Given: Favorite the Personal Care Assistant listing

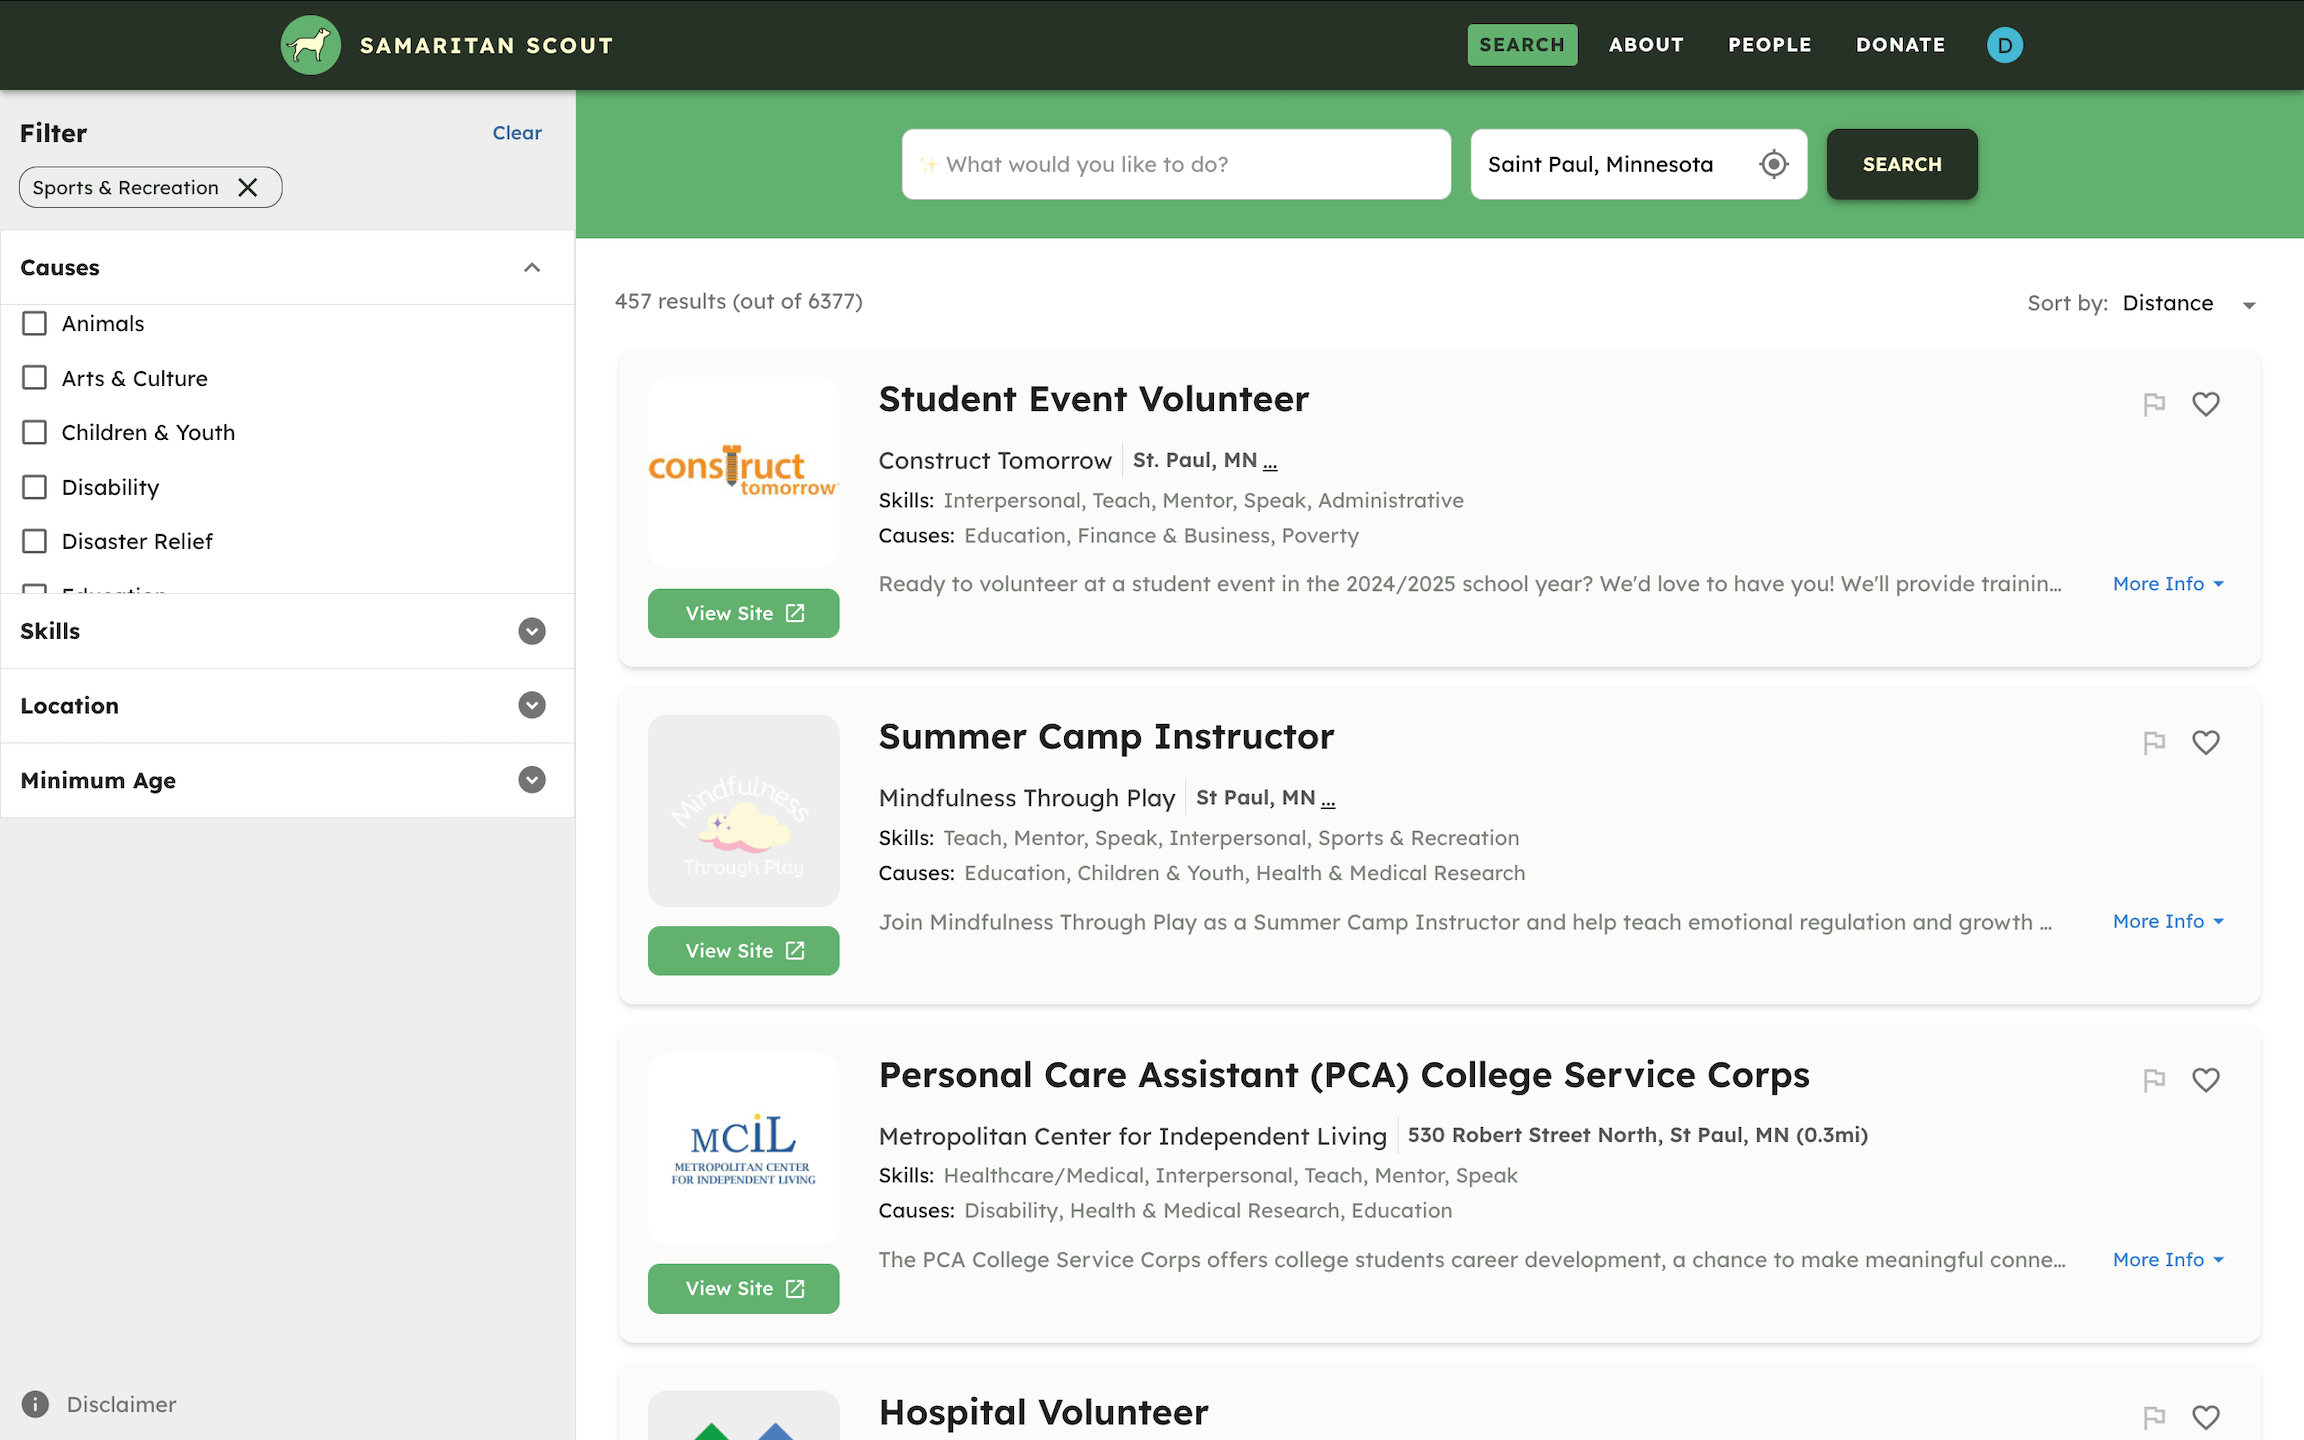Looking at the screenshot, I should (x=2205, y=1080).
